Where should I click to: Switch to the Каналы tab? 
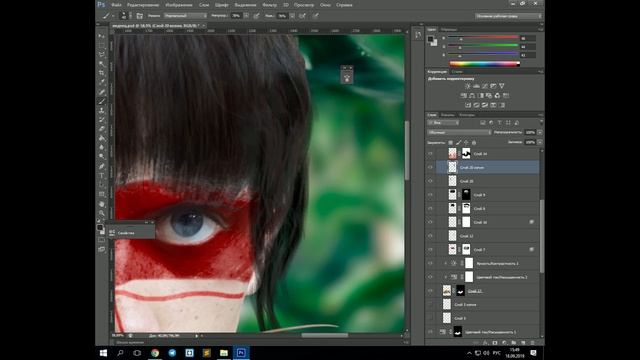pos(448,115)
